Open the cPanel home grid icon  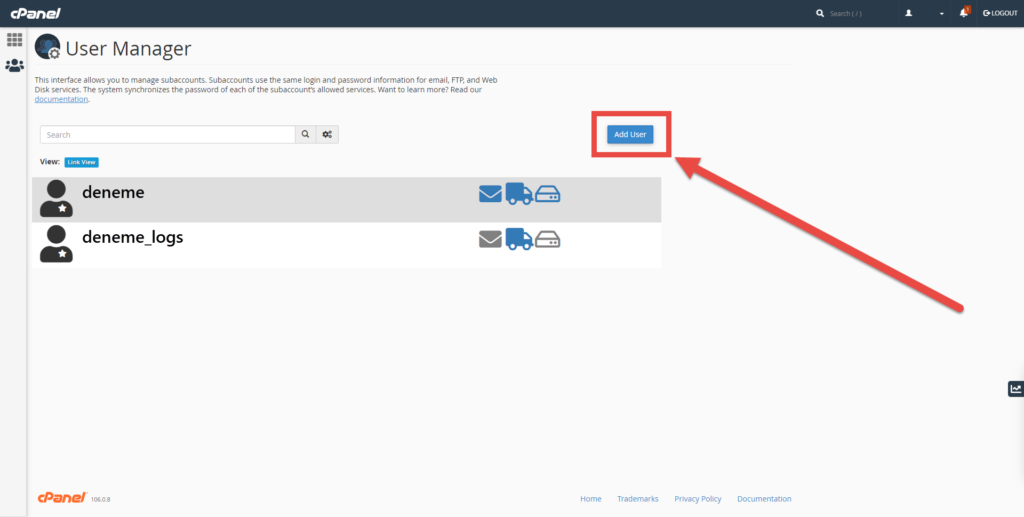[14, 40]
